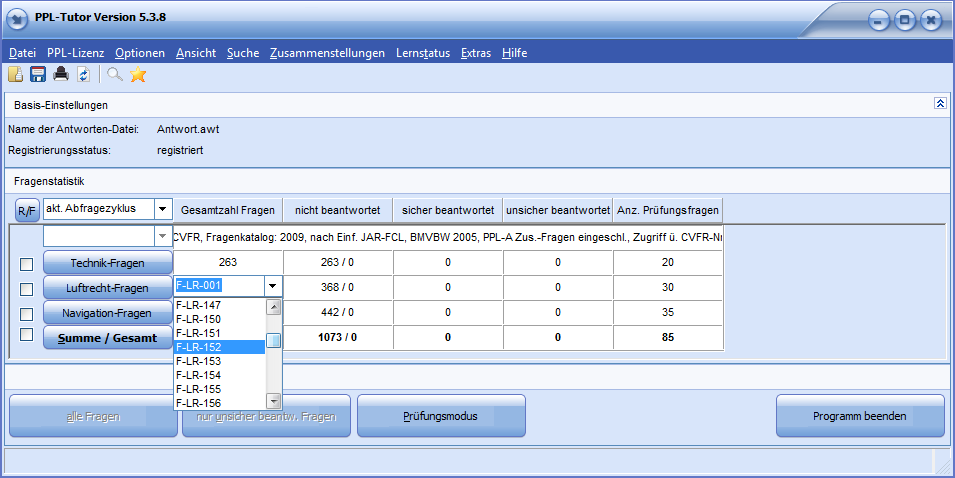This screenshot has width=955, height=478.
Task: Click the new document toolbar icon
Action: (15, 74)
